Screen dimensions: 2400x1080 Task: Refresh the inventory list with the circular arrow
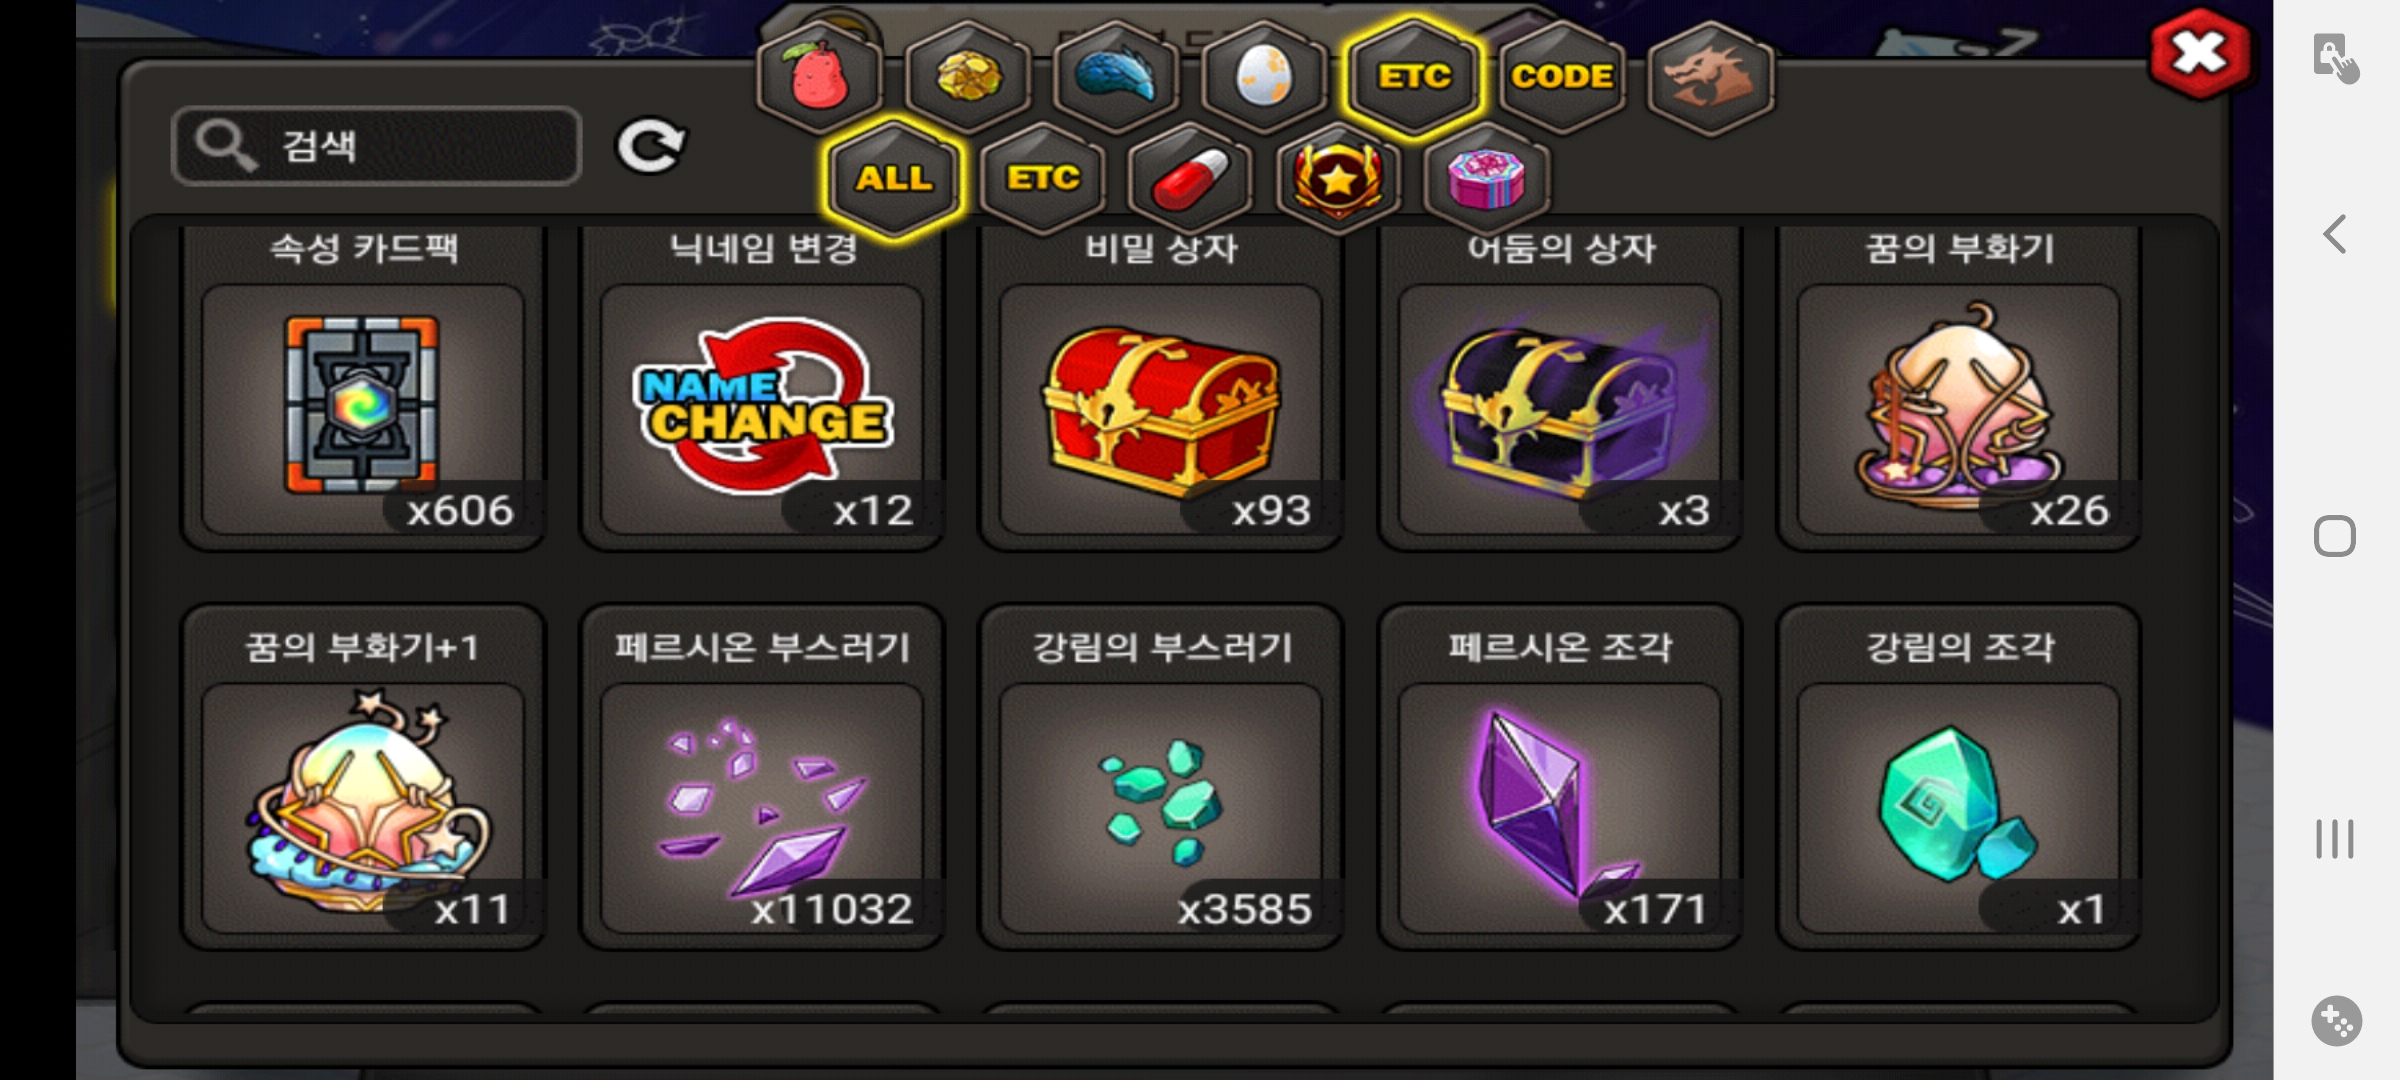[x=650, y=146]
